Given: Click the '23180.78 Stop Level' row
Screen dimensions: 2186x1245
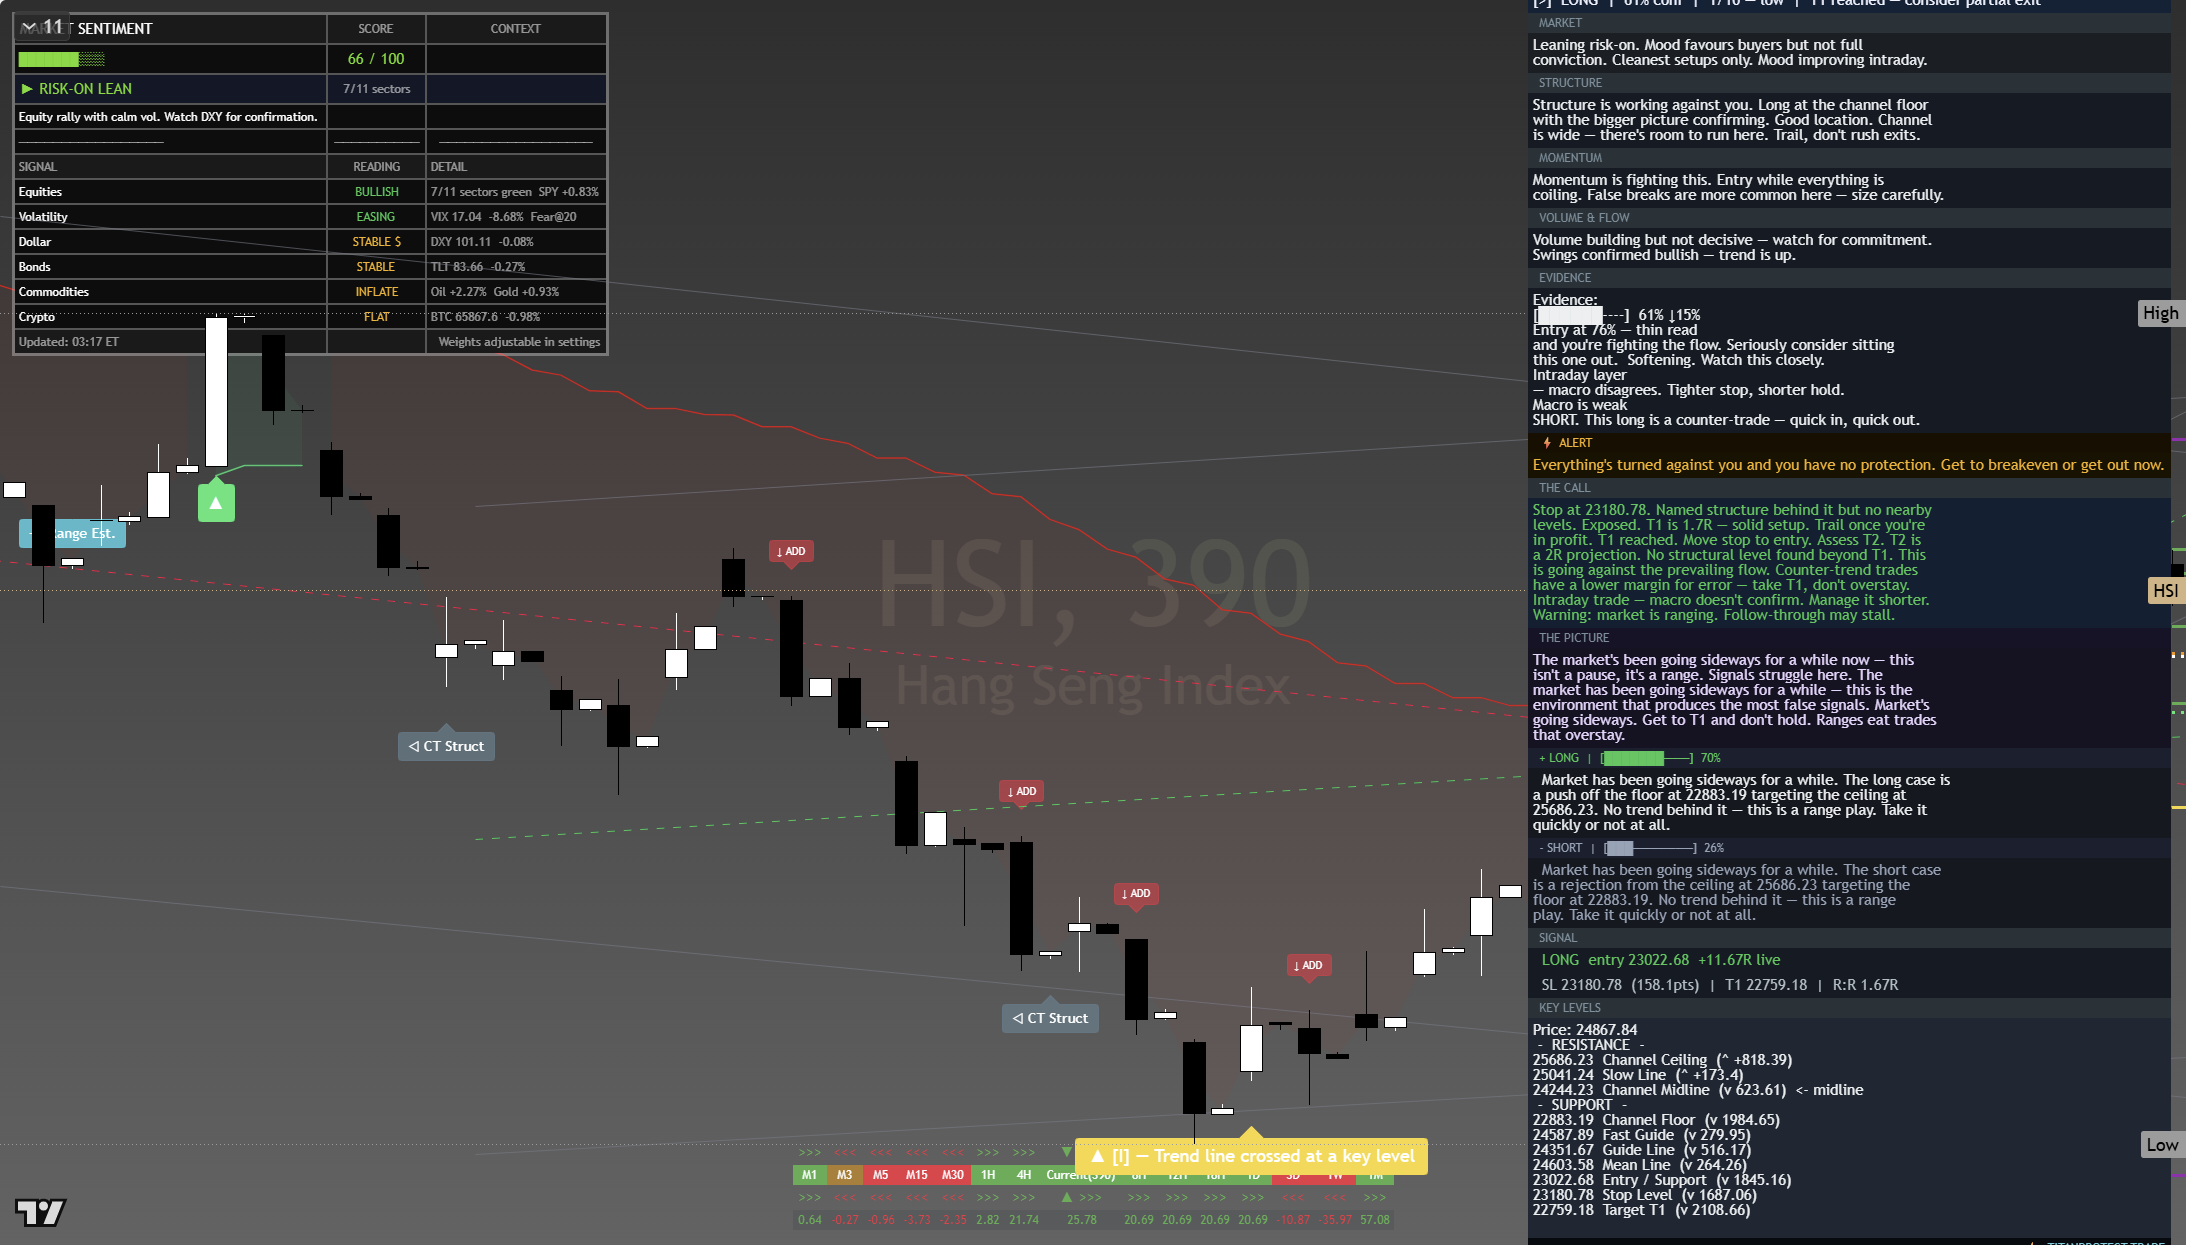Looking at the screenshot, I should (1644, 1195).
